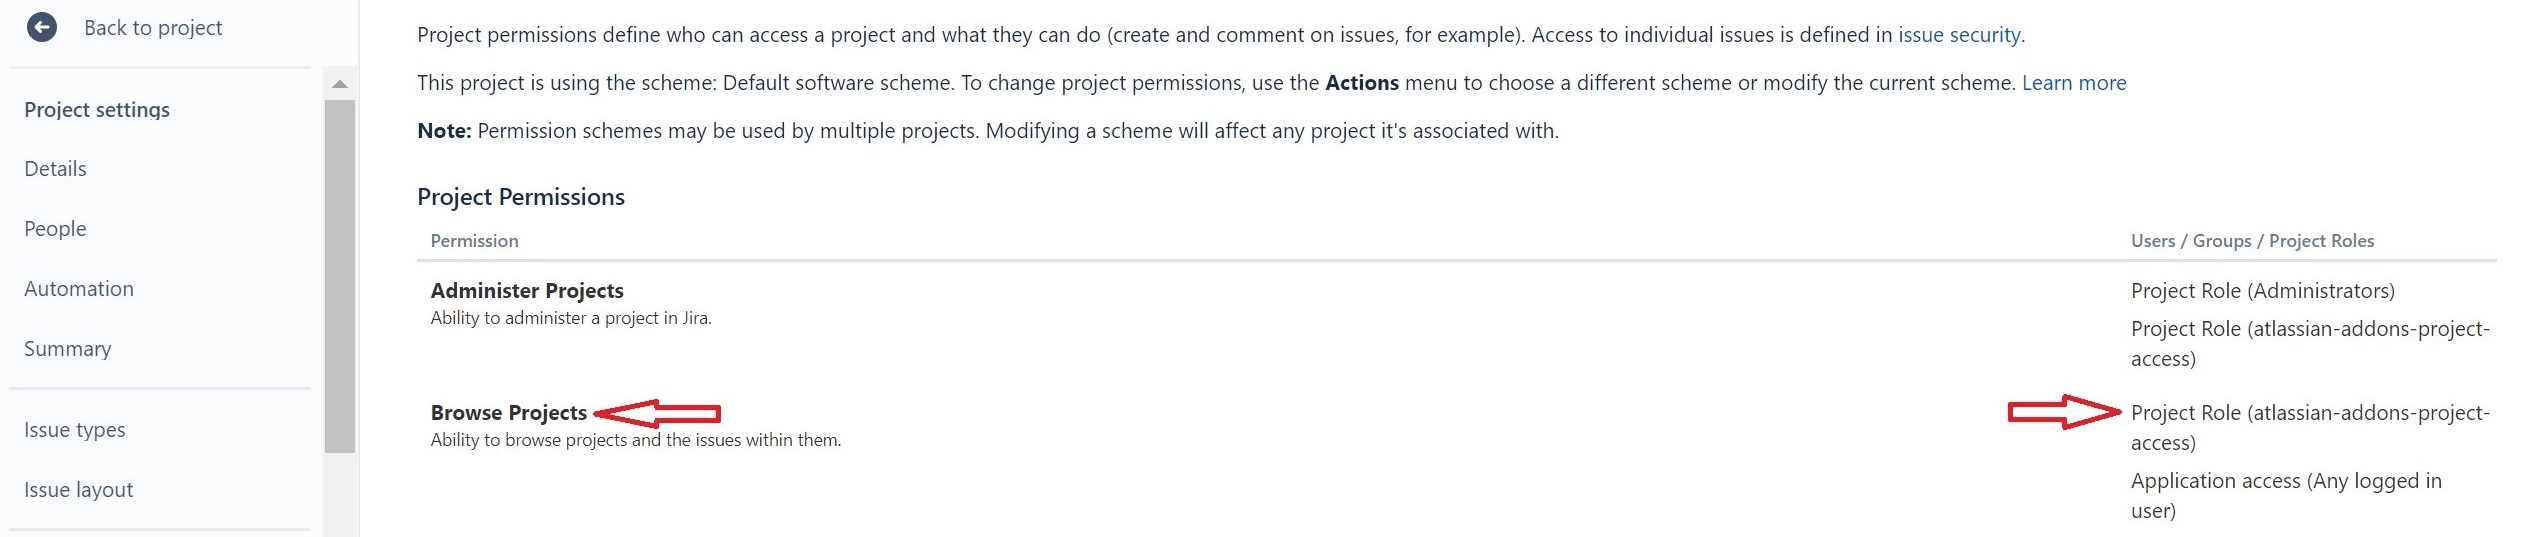The height and width of the screenshot is (537, 2531).
Task: Click the Project settings heading
Action: coord(97,110)
